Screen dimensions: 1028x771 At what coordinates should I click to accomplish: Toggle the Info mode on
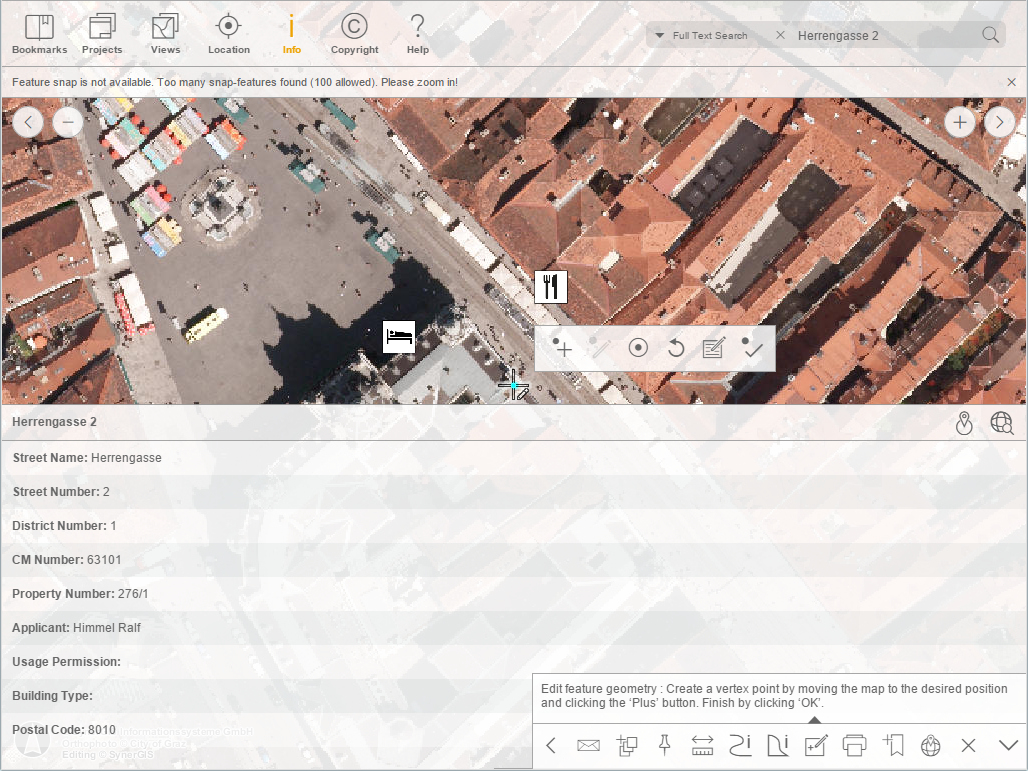point(291,31)
